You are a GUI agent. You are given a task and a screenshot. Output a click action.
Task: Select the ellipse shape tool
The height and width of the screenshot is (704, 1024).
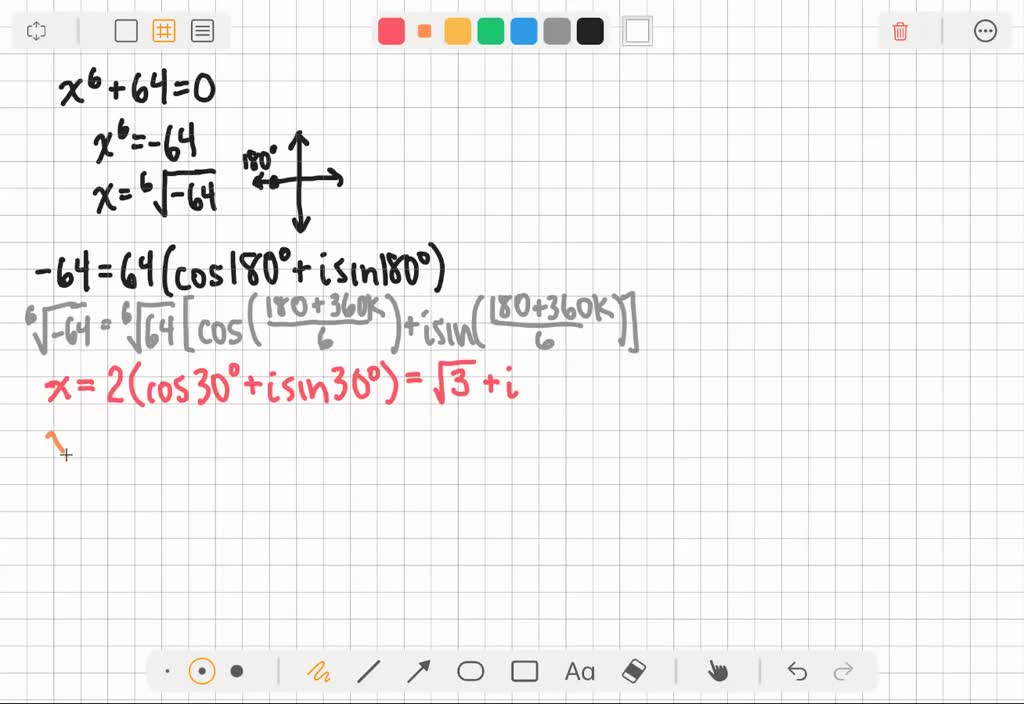click(x=471, y=671)
